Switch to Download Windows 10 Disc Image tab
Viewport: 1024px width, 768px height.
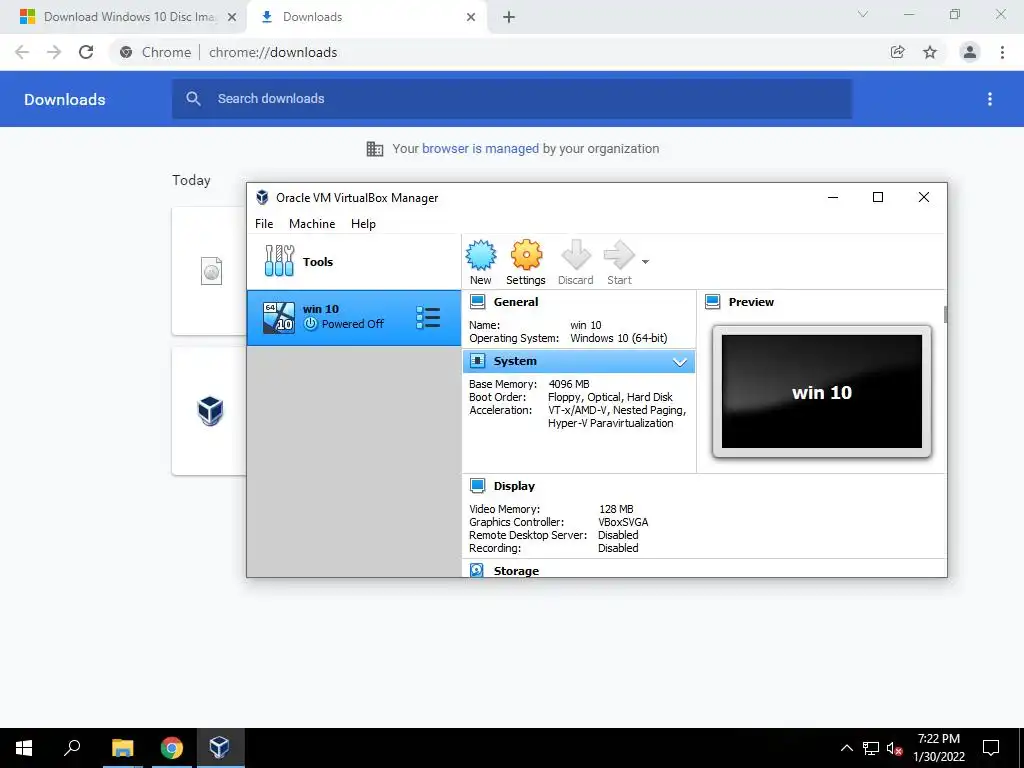123,17
